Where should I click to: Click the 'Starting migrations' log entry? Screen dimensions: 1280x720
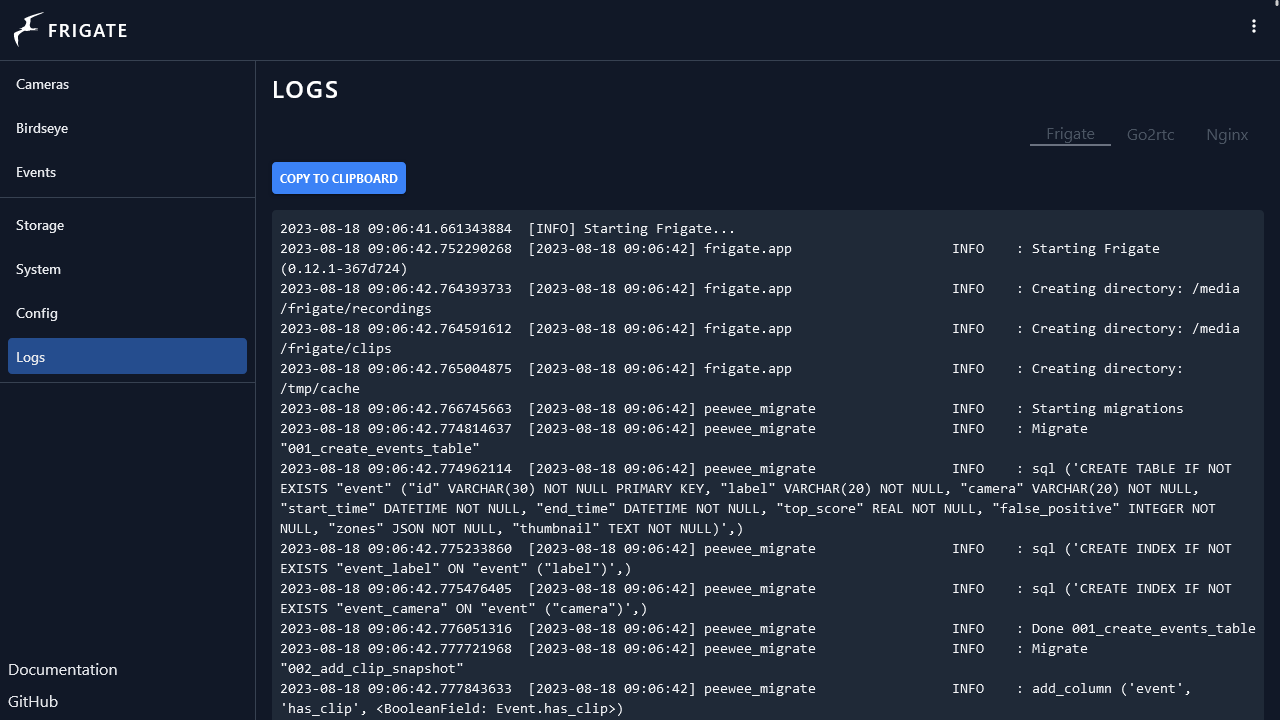pos(1107,408)
